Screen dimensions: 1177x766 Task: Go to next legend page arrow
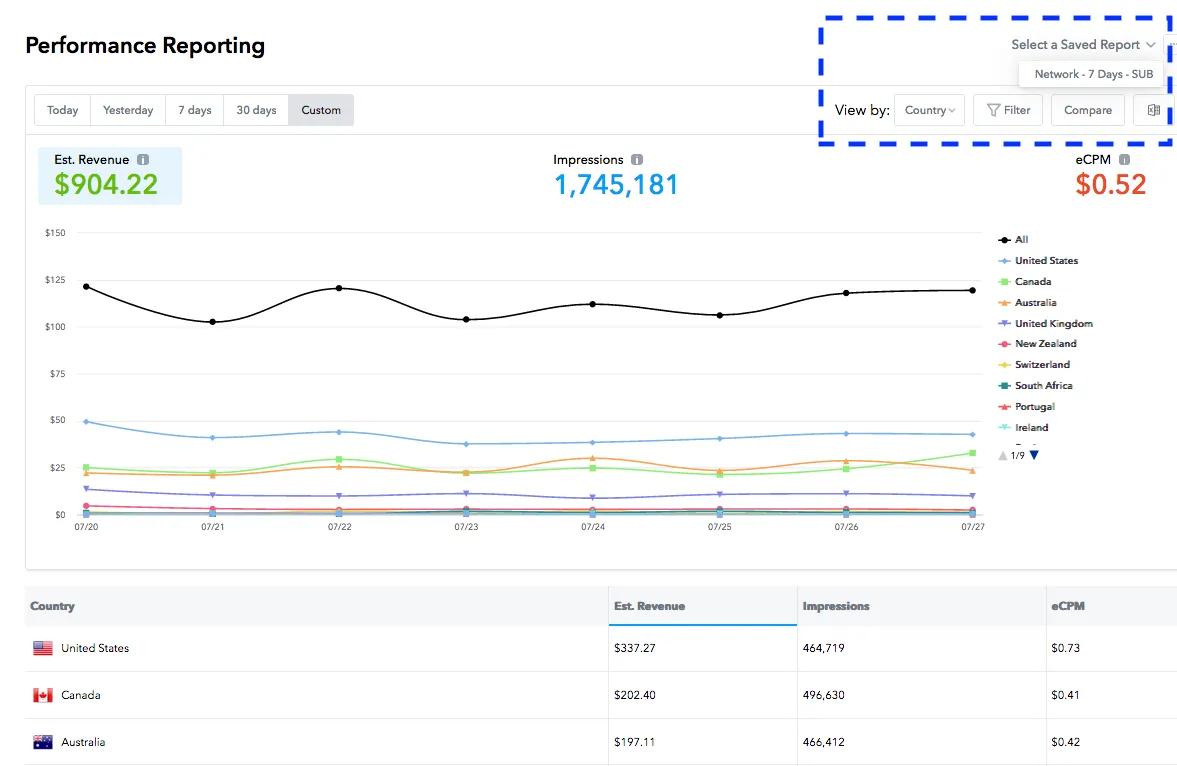coord(1034,455)
